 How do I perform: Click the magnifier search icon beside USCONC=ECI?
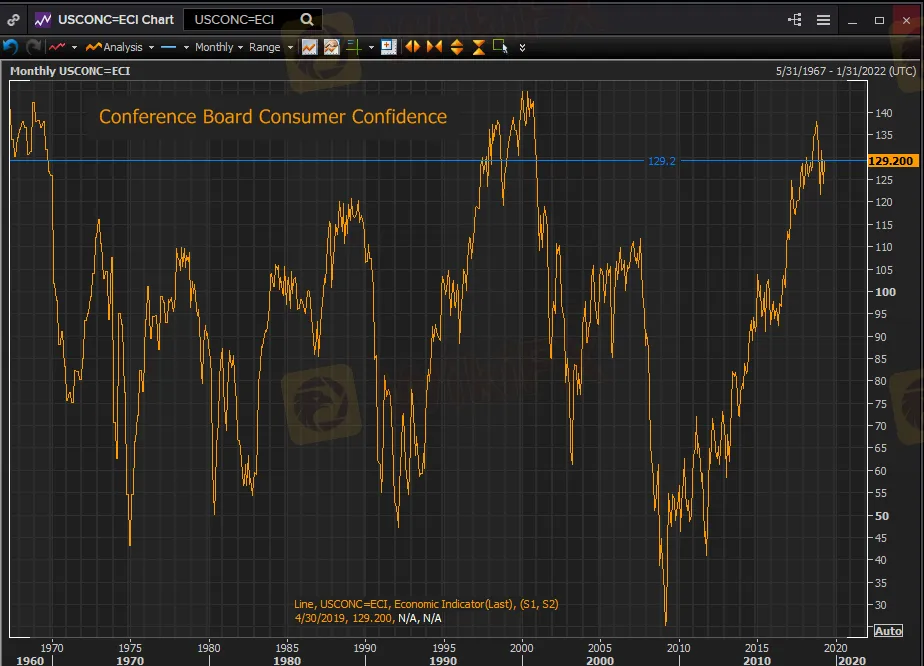[307, 19]
